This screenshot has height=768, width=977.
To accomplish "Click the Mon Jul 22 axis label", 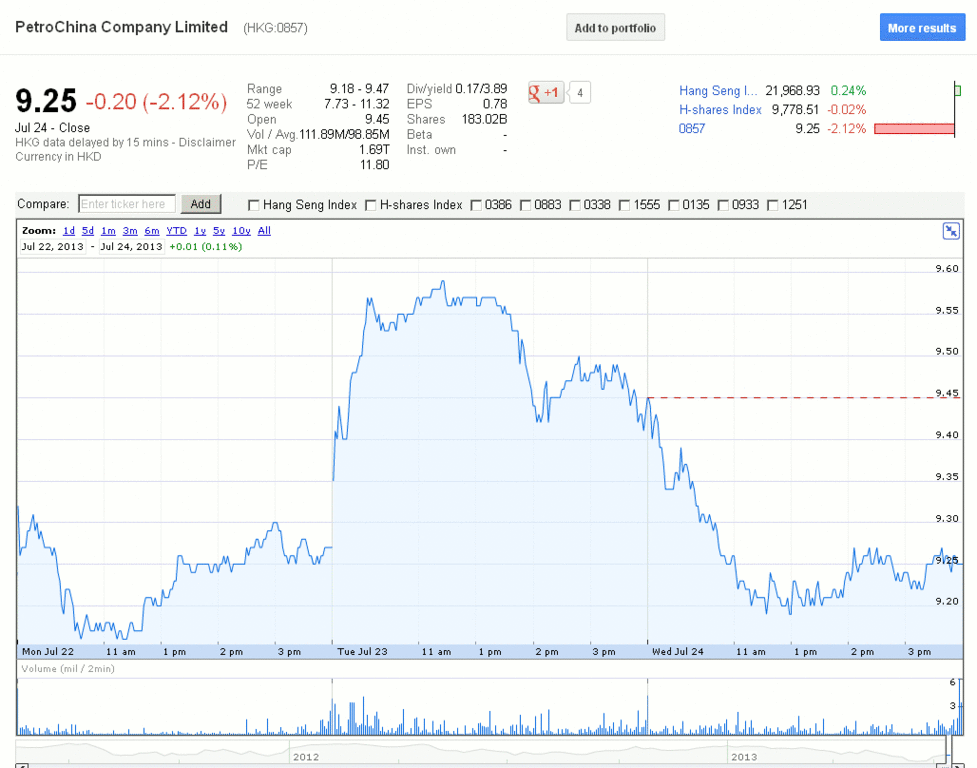I will 48,652.
